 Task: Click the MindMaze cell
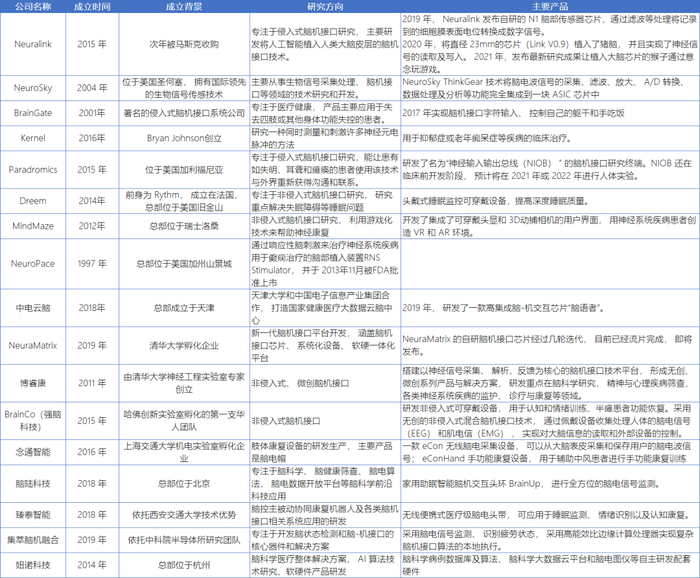coord(33,226)
